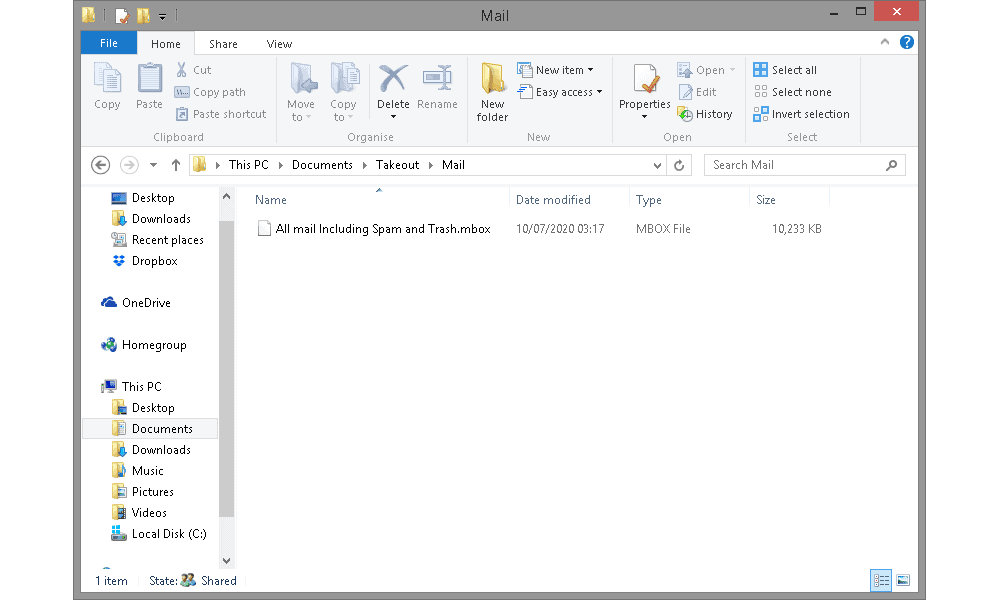Create a New folder

click(x=492, y=92)
